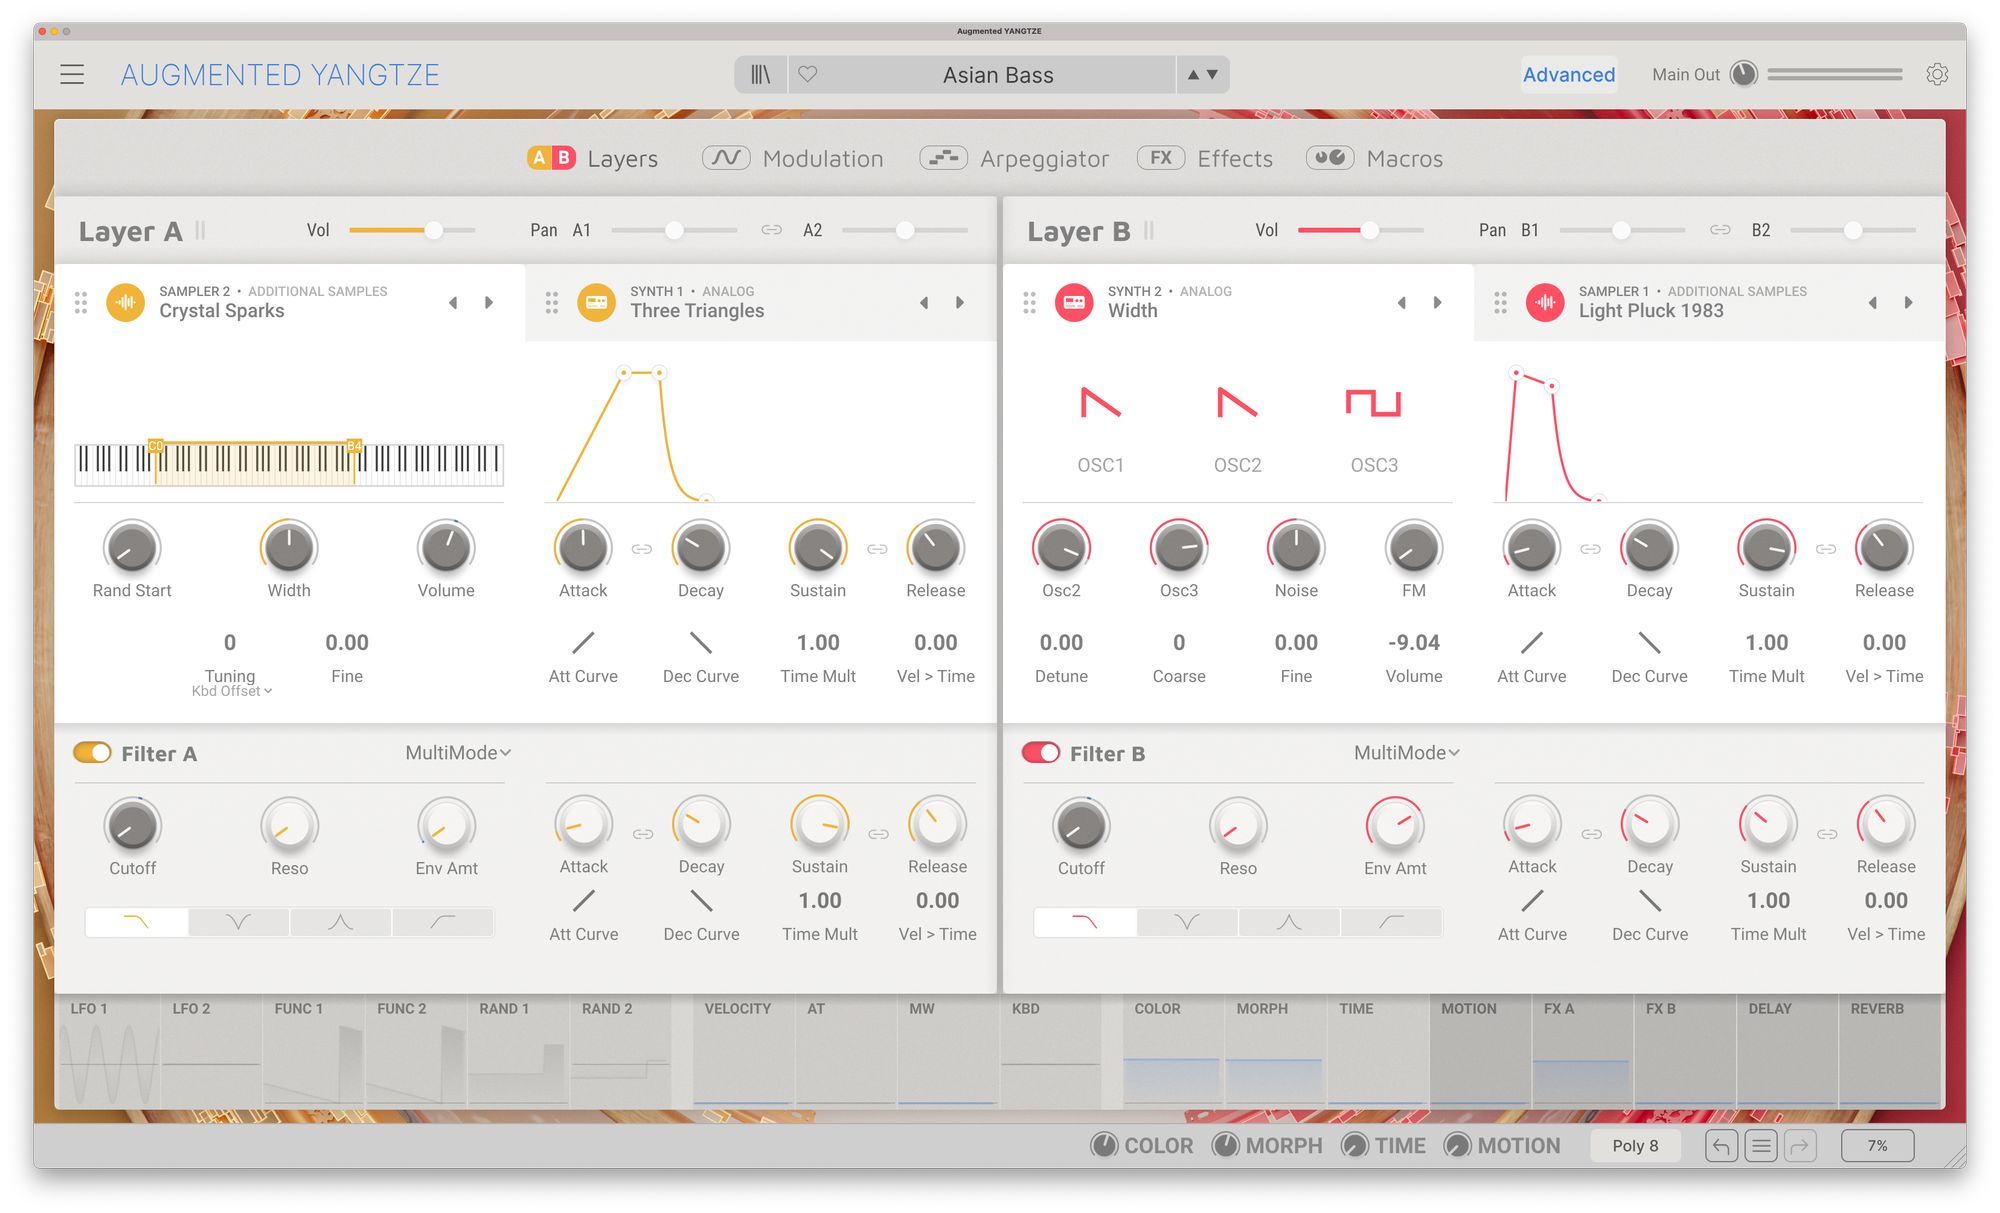The width and height of the screenshot is (2000, 1213).
Task: Click the Att Curve icon in Synth 1
Action: (583, 642)
